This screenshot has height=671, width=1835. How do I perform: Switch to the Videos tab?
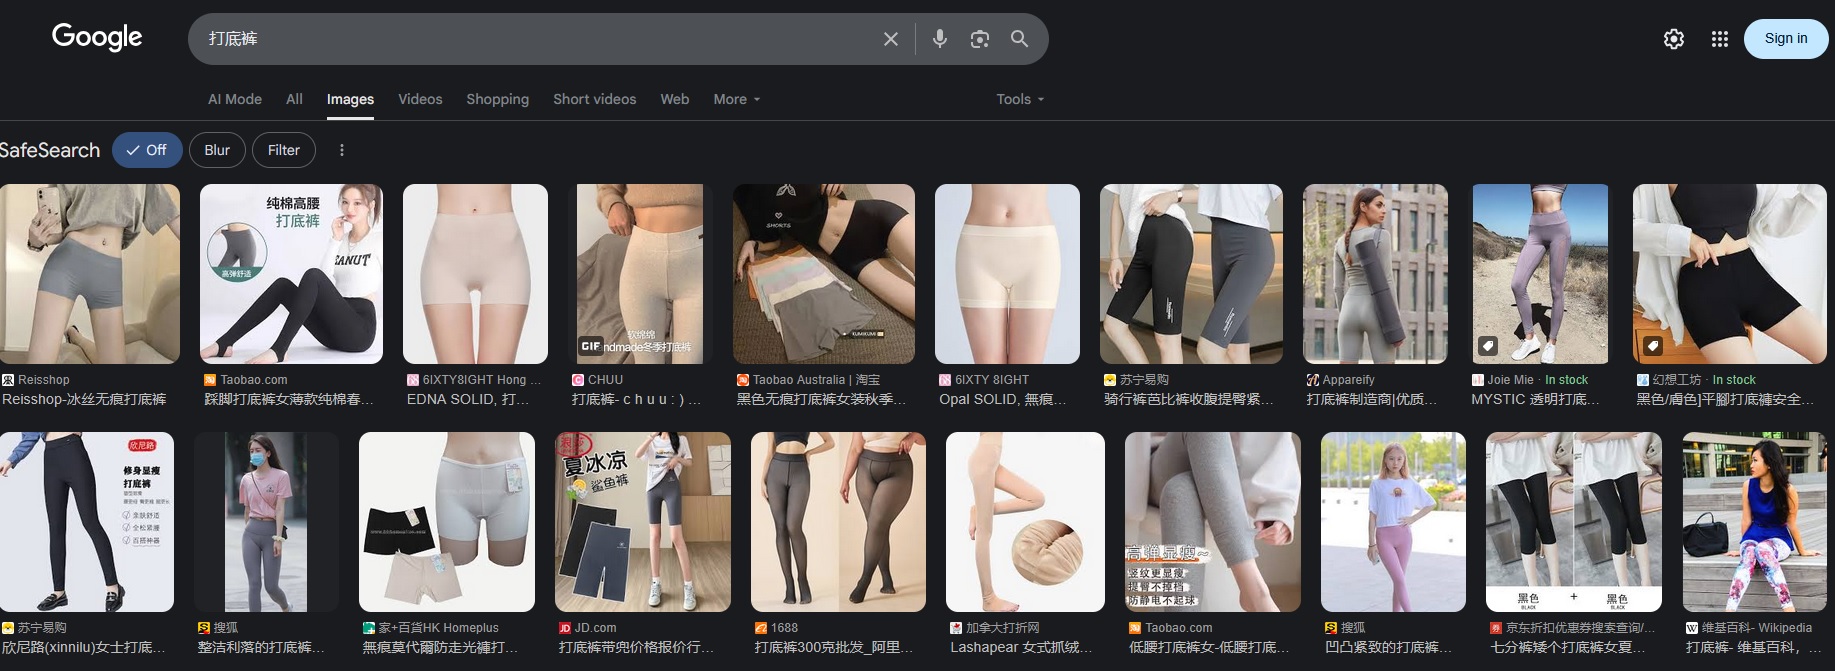(420, 99)
